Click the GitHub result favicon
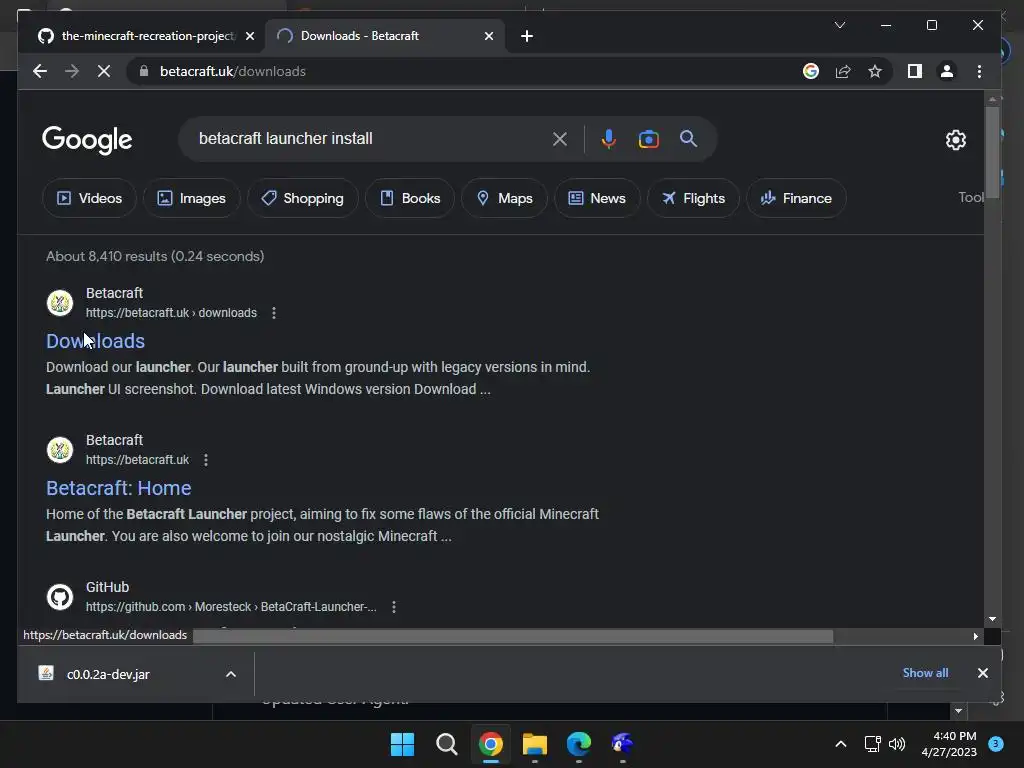1024x768 pixels. 60,597
